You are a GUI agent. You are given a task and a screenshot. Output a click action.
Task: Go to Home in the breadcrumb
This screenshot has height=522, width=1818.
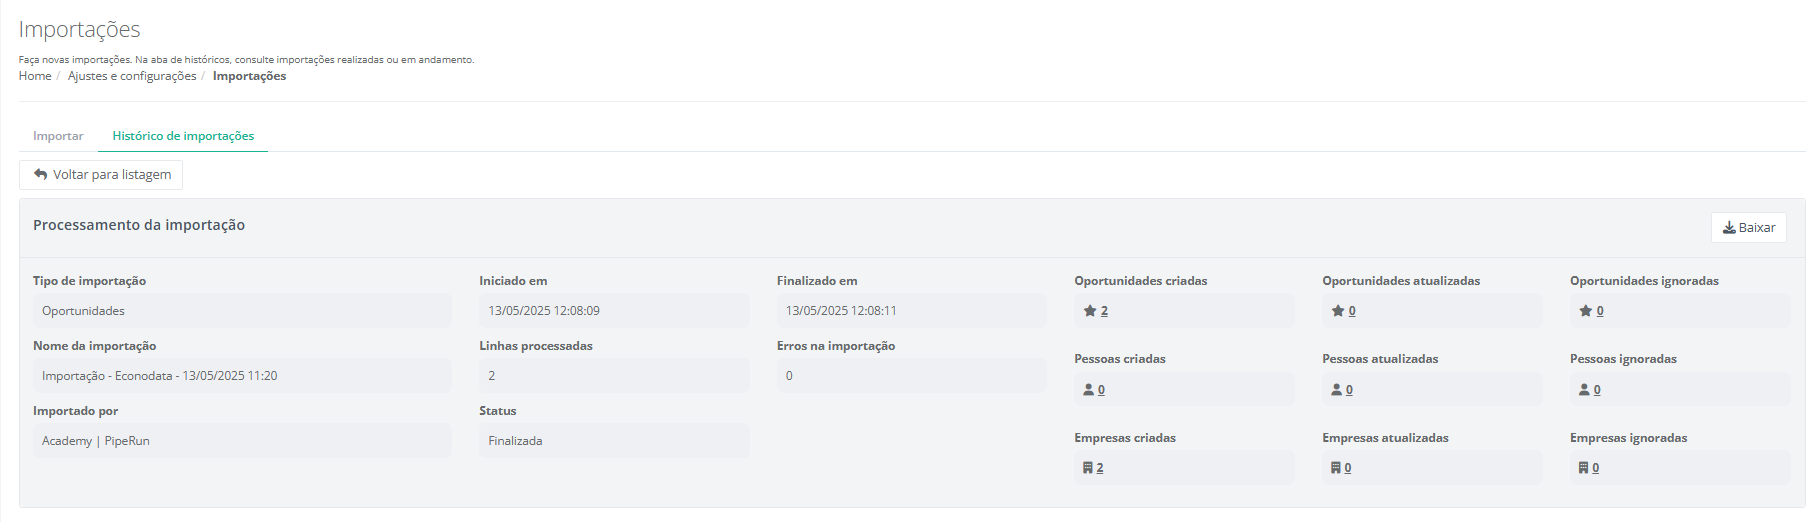pos(35,76)
